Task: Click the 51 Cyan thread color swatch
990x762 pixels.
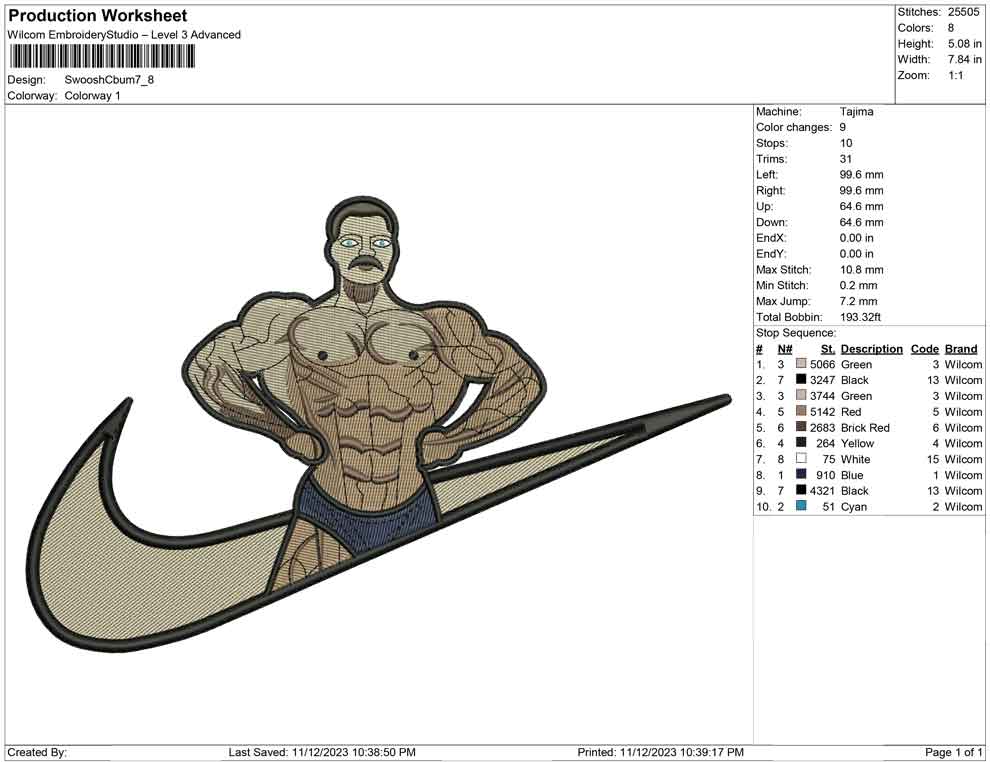Action: coord(801,506)
